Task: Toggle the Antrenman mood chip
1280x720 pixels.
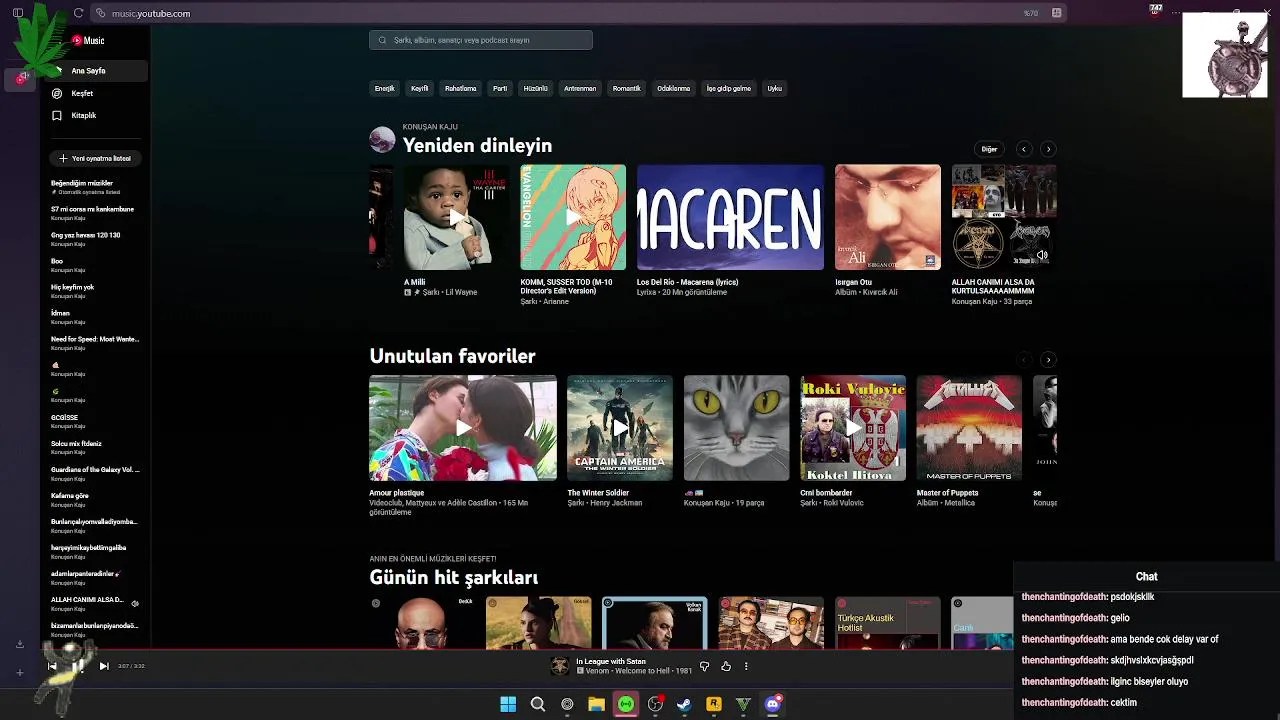Action: tap(580, 88)
